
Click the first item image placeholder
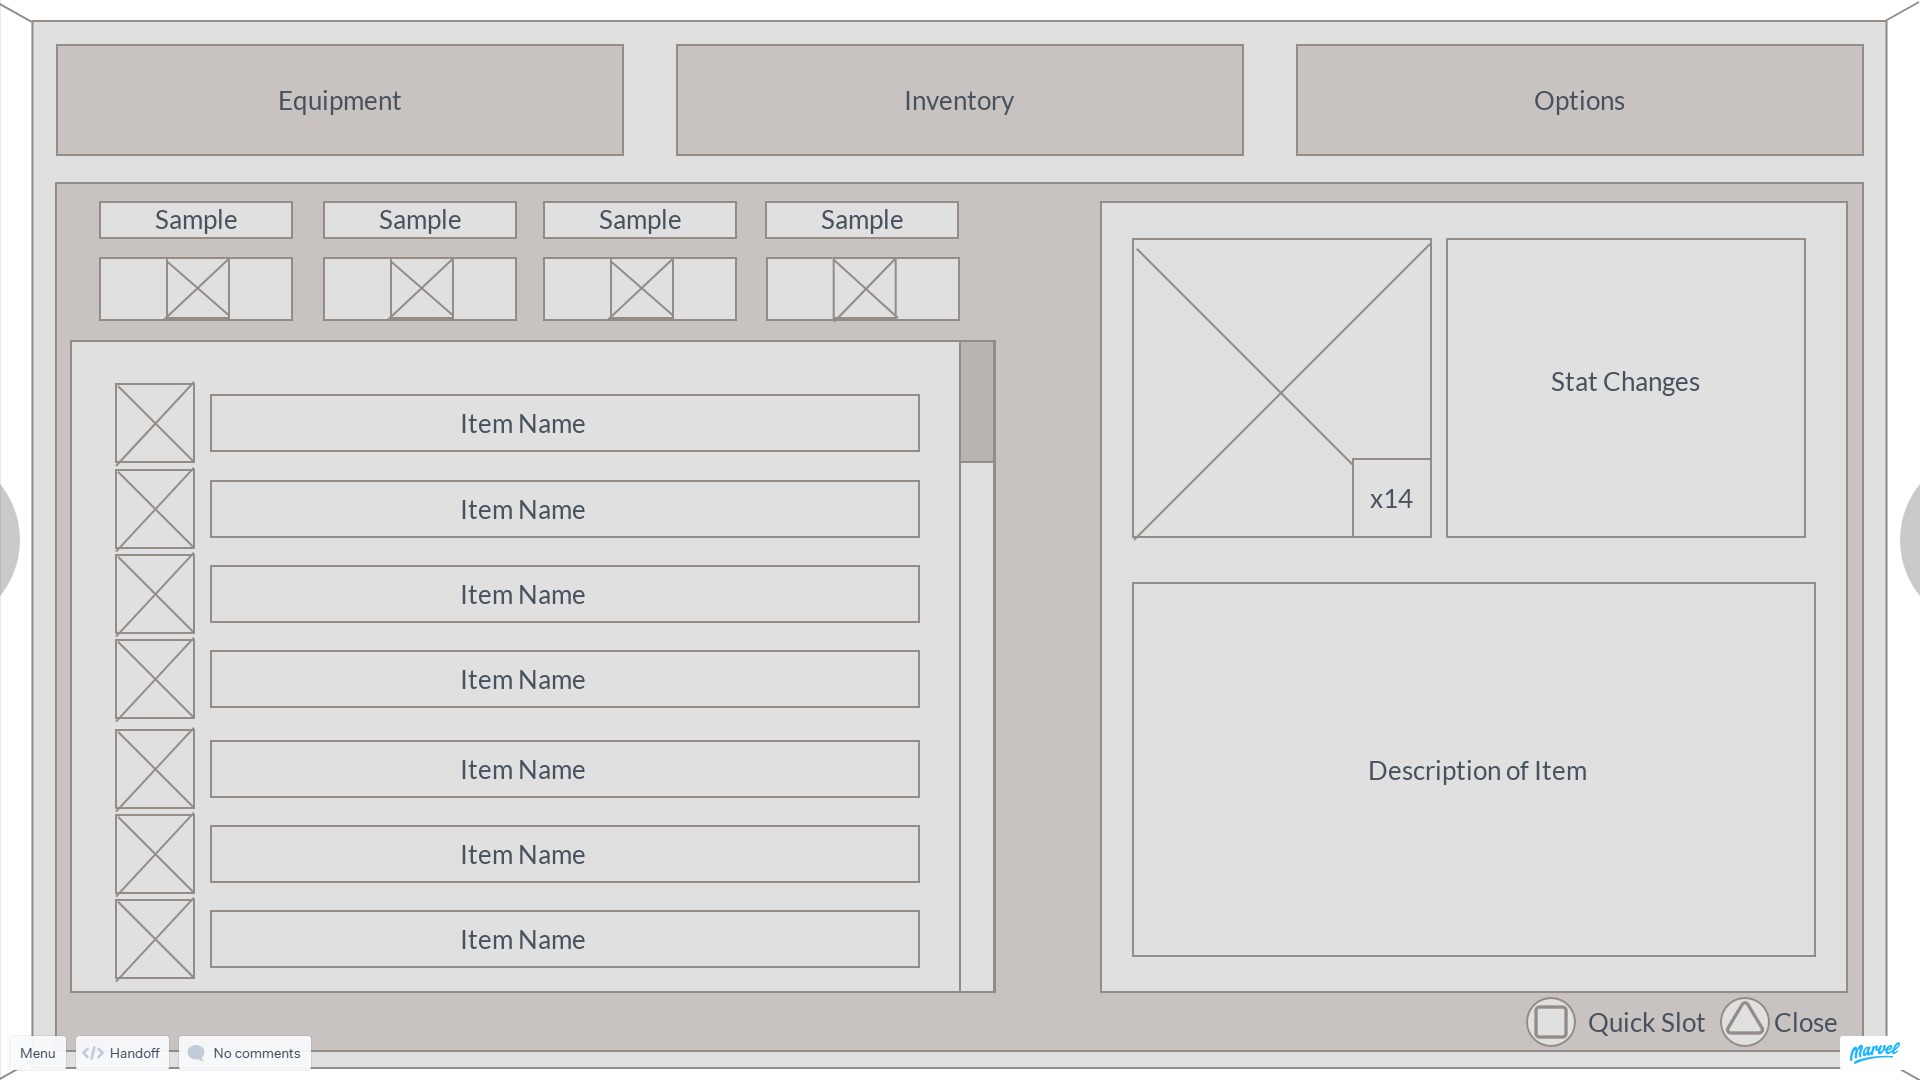coord(153,423)
